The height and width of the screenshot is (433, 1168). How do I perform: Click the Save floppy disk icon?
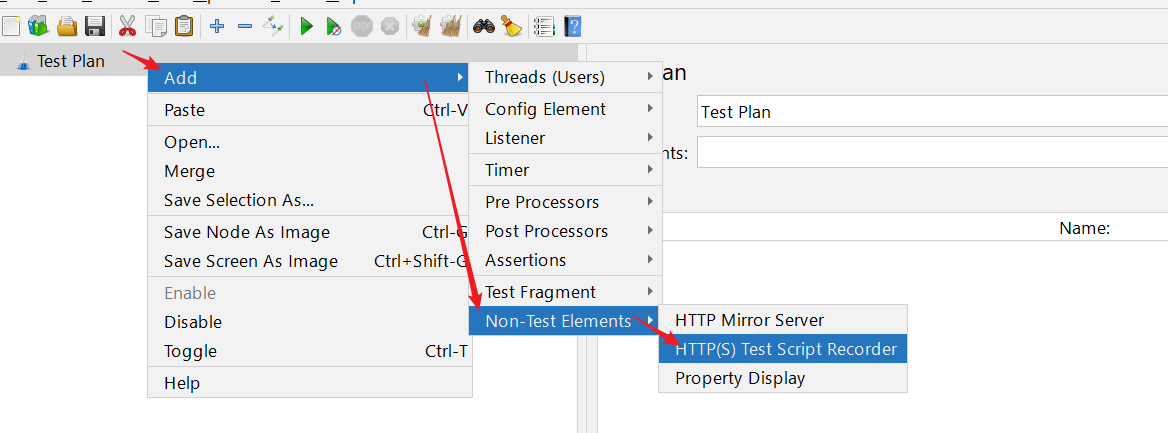pyautogui.click(x=95, y=26)
